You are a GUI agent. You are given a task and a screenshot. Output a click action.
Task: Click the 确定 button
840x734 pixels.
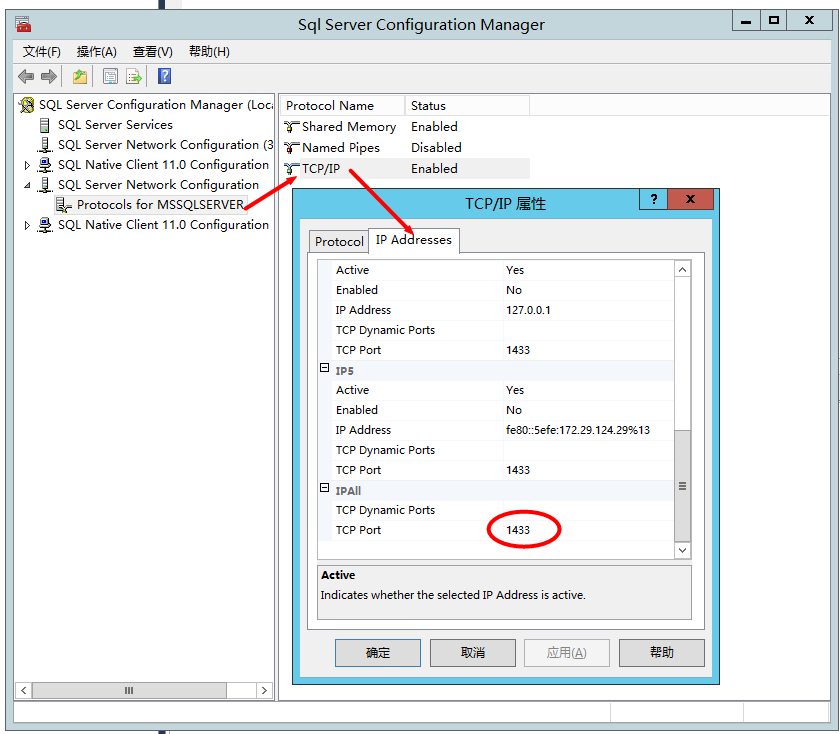point(378,653)
